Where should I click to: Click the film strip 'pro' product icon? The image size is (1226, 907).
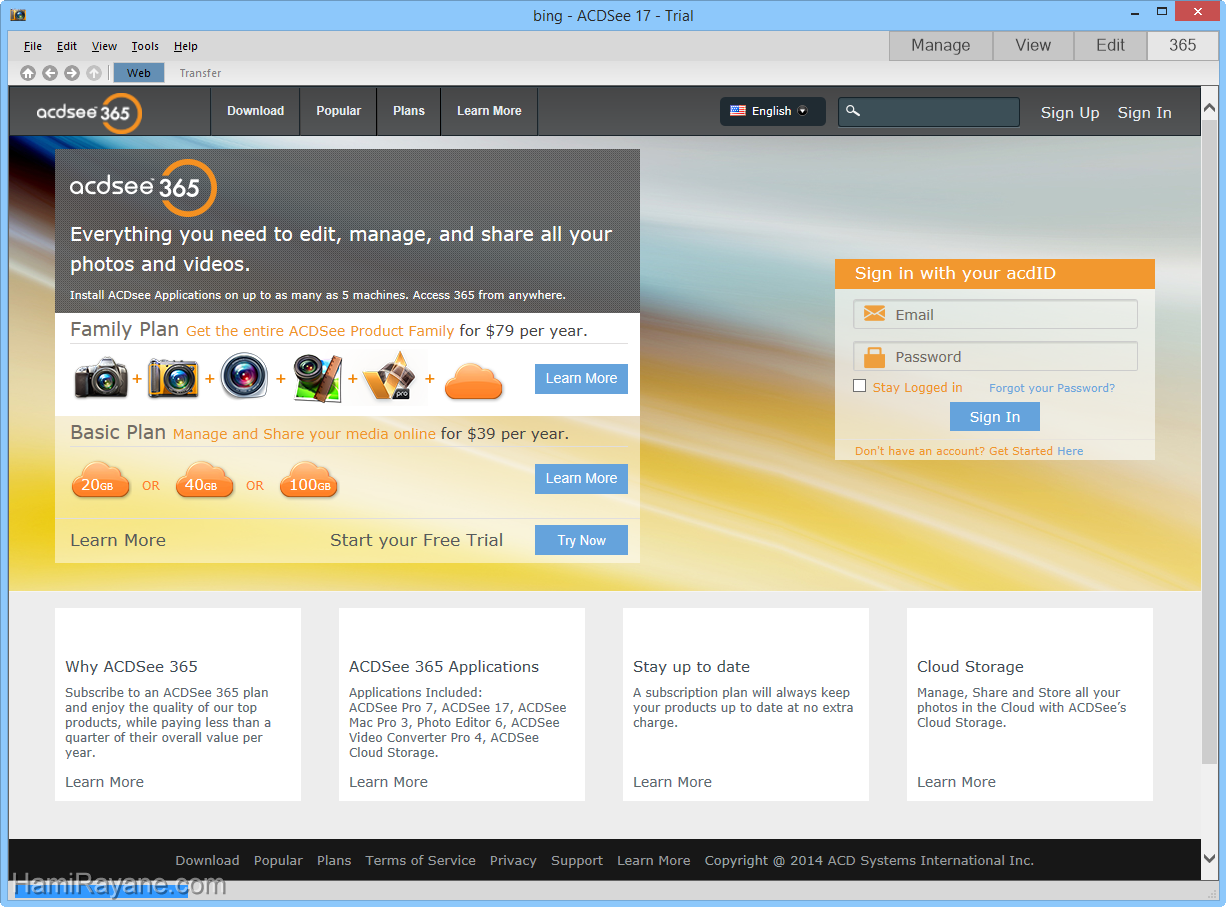click(x=389, y=377)
